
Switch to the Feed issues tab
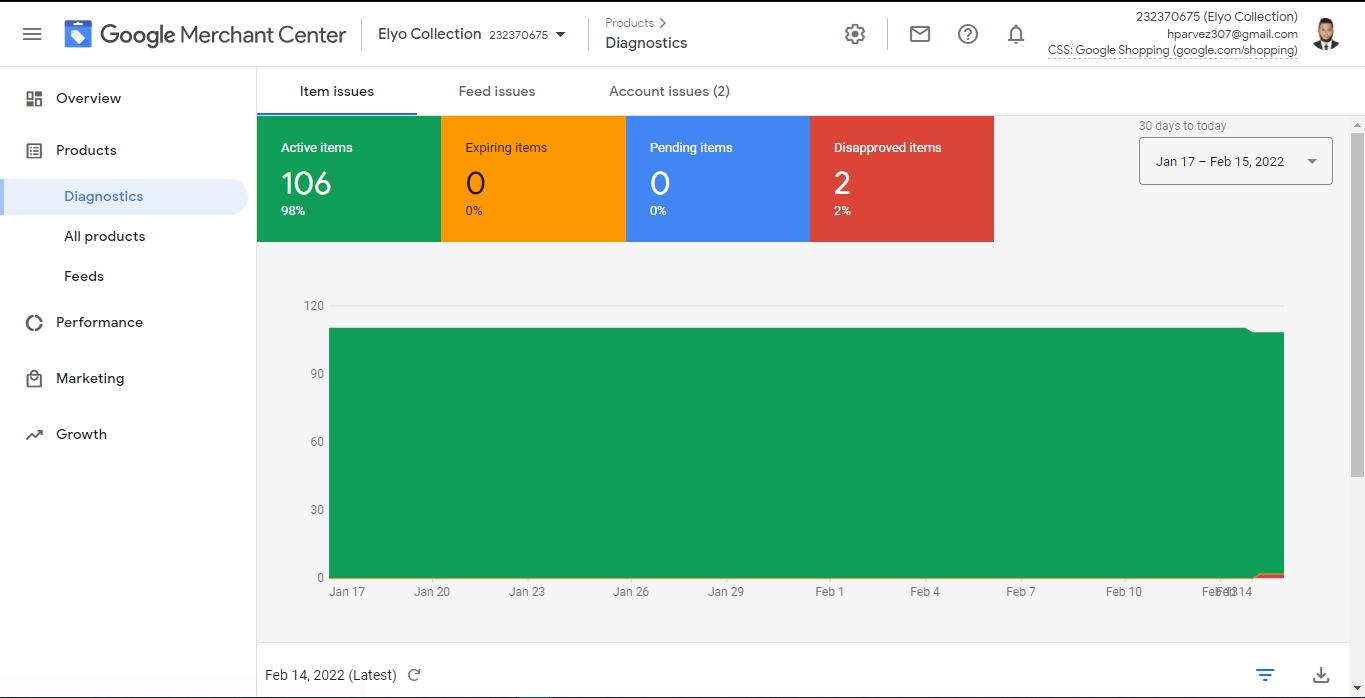pos(496,91)
